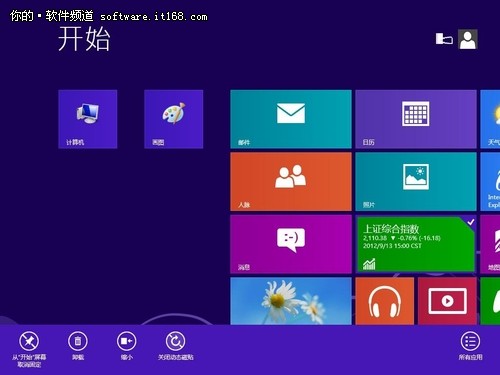Open the 计算机 (Computer) tile
The image size is (500, 375).
click(x=88, y=119)
